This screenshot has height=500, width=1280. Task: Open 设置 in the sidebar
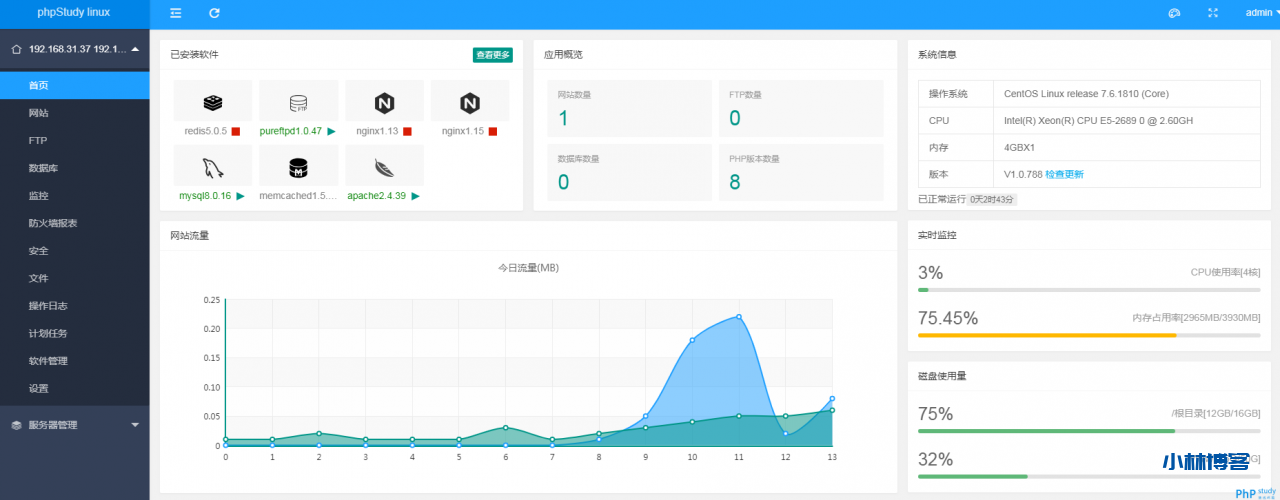click(75, 388)
